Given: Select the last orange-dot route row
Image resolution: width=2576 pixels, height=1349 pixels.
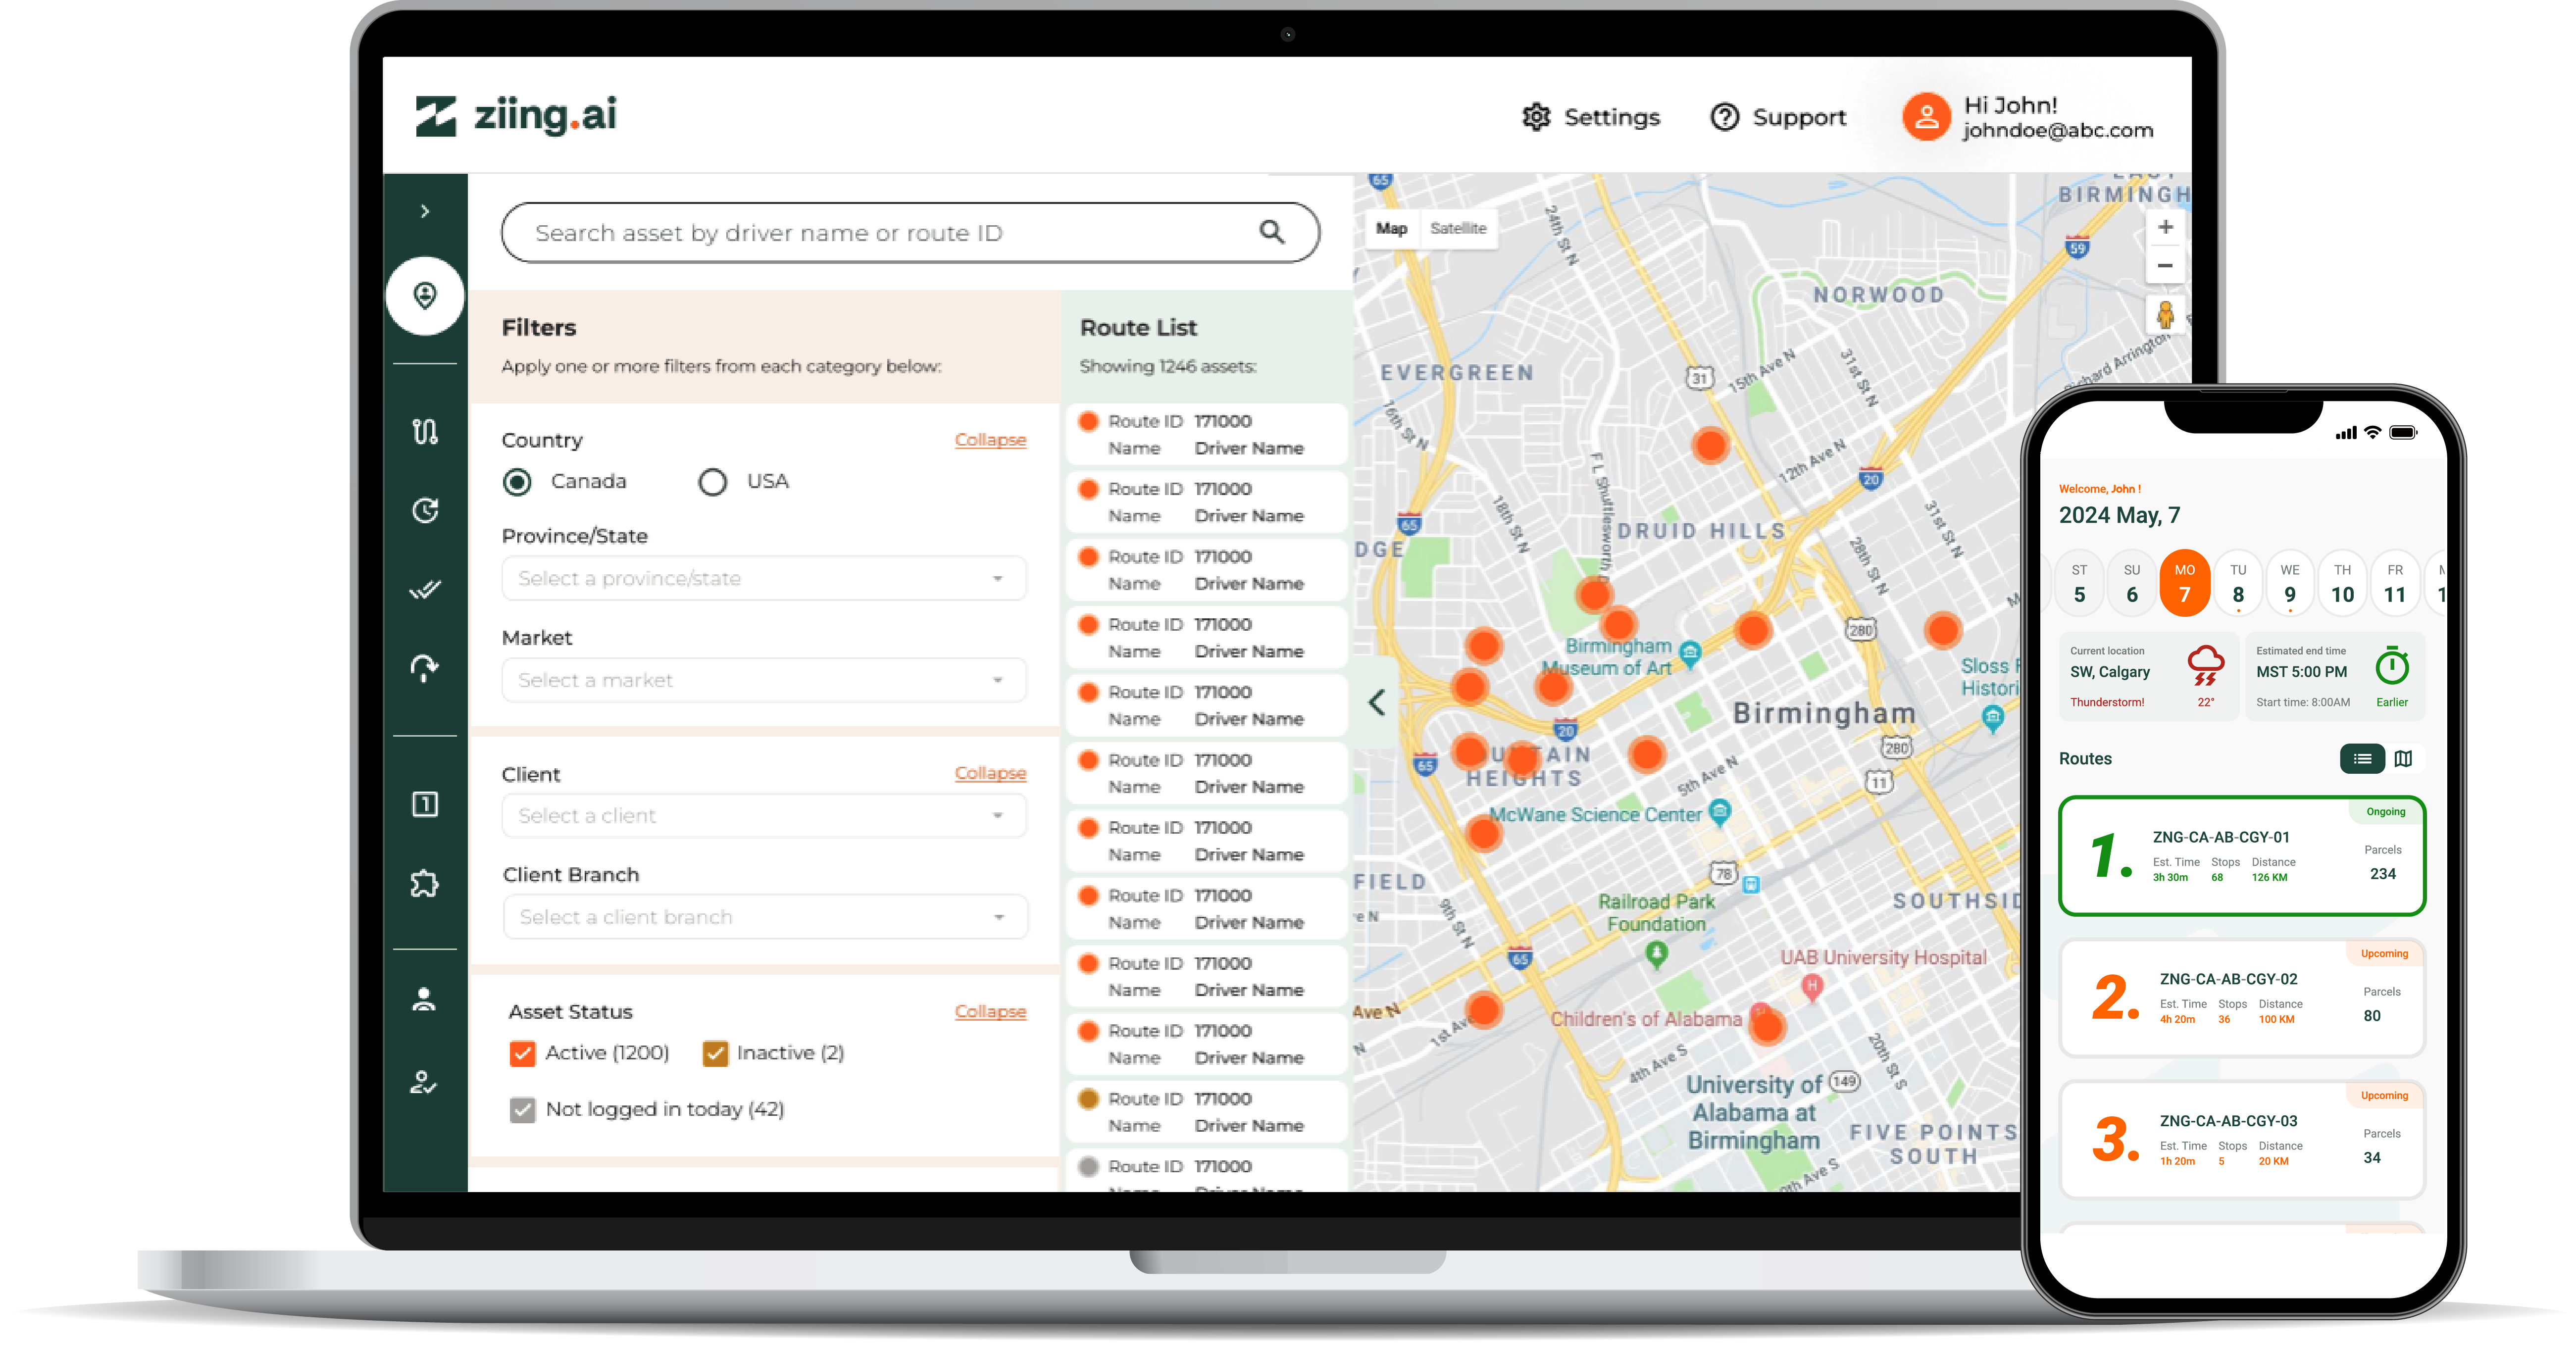Looking at the screenshot, I should [x=1207, y=1044].
